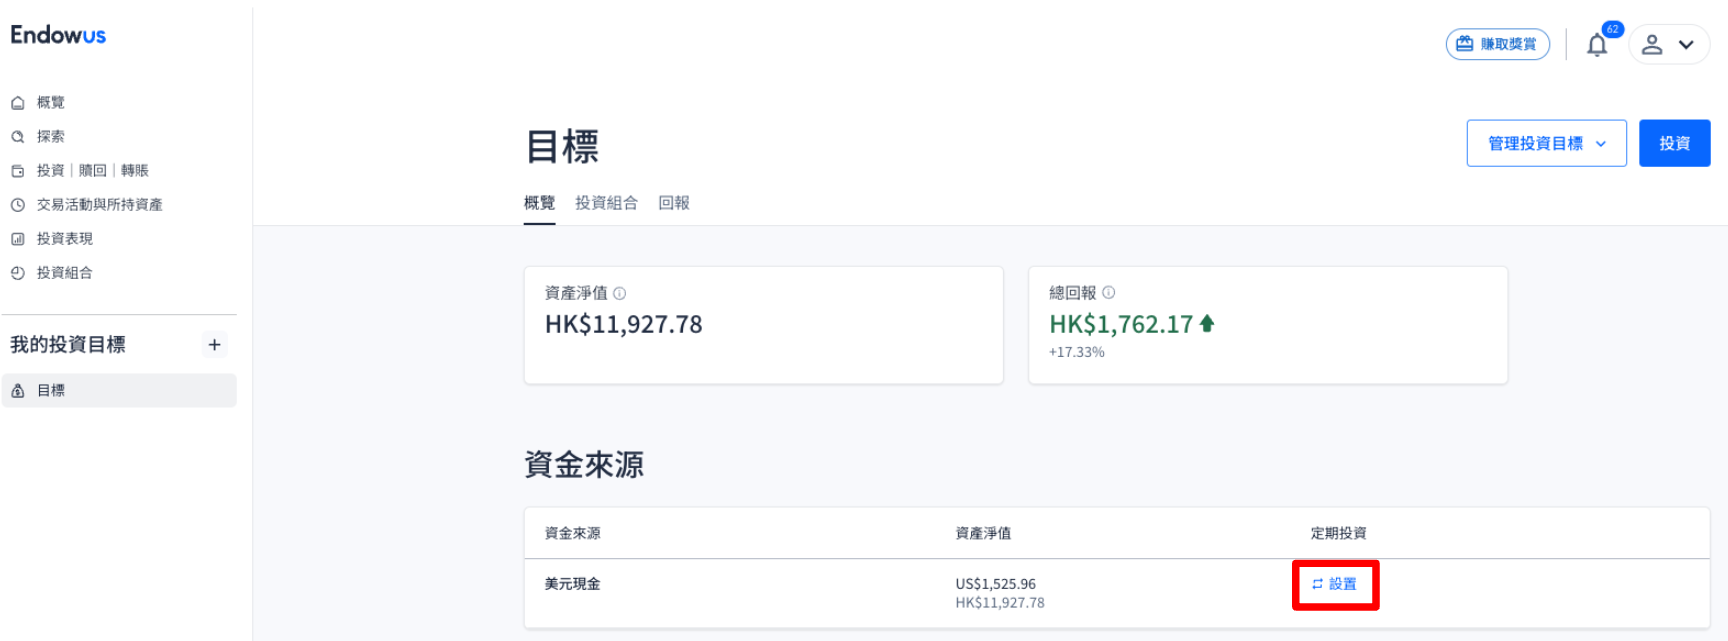Click the blue 投資 button

tap(1674, 143)
